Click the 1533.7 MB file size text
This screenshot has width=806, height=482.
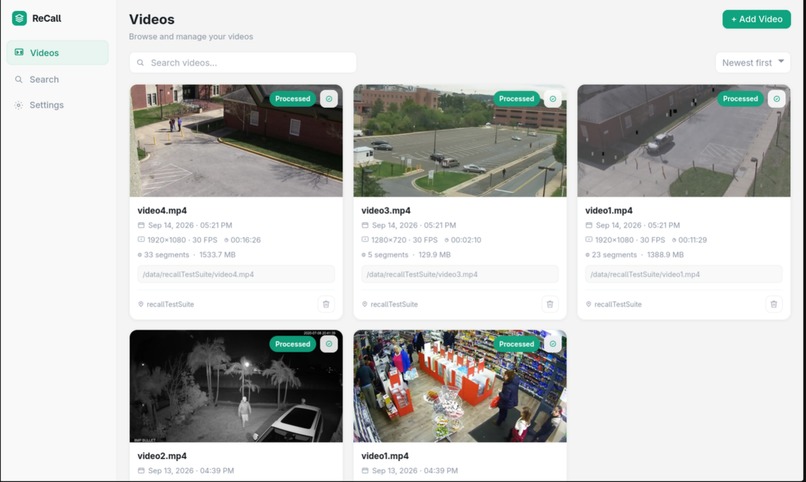point(217,255)
